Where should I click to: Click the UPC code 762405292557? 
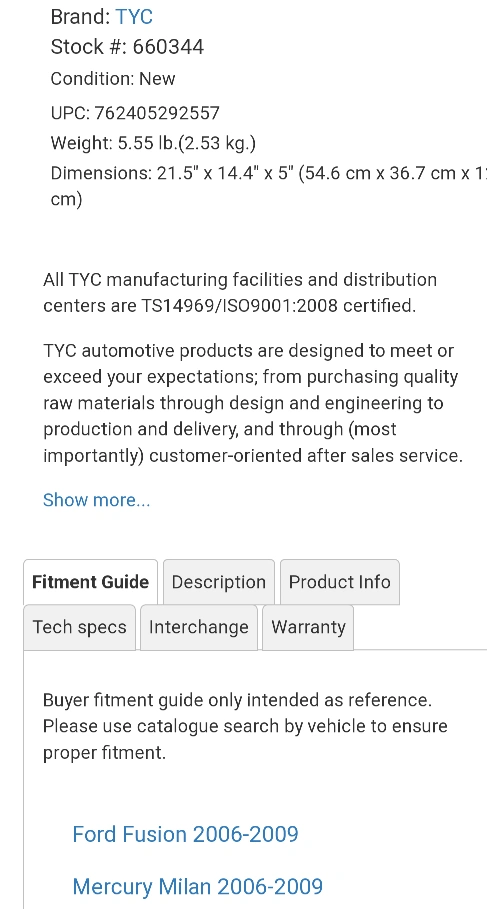157,112
